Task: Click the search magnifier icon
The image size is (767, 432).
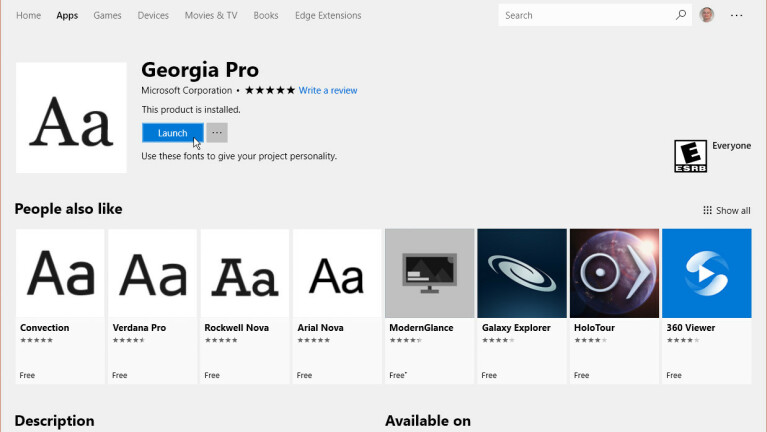Action: click(681, 15)
